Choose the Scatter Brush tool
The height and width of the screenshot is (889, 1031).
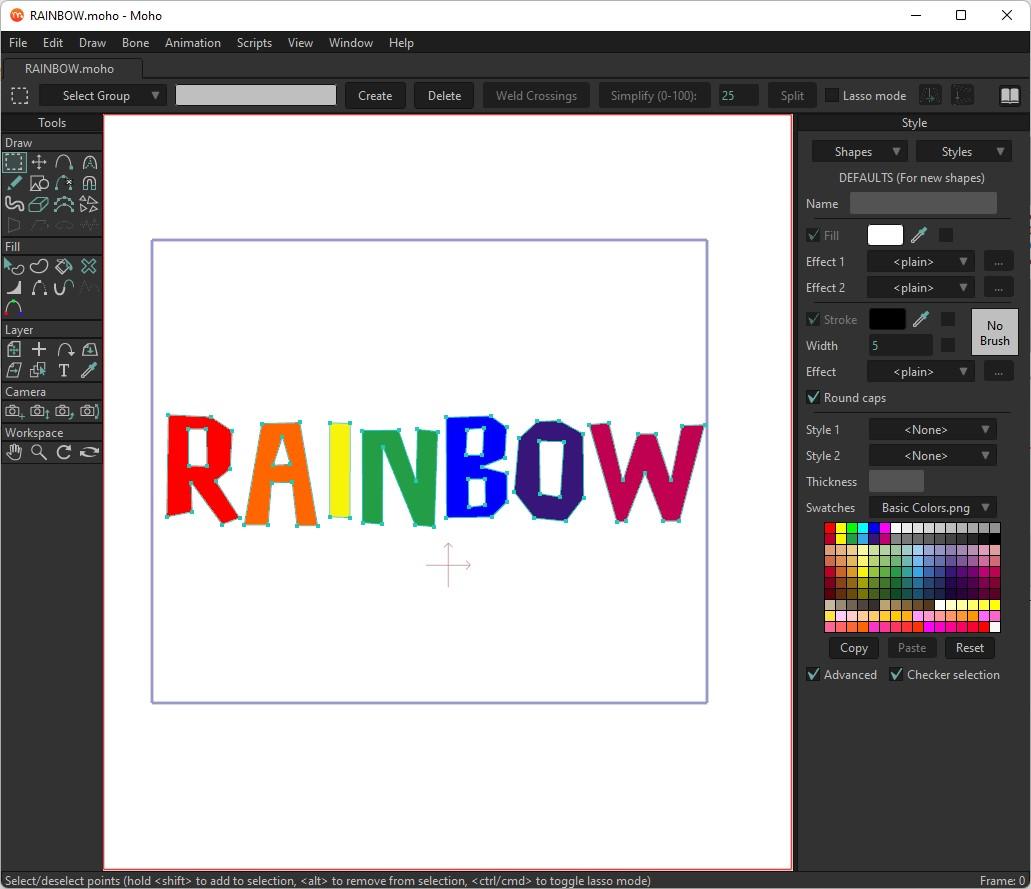coord(89,204)
